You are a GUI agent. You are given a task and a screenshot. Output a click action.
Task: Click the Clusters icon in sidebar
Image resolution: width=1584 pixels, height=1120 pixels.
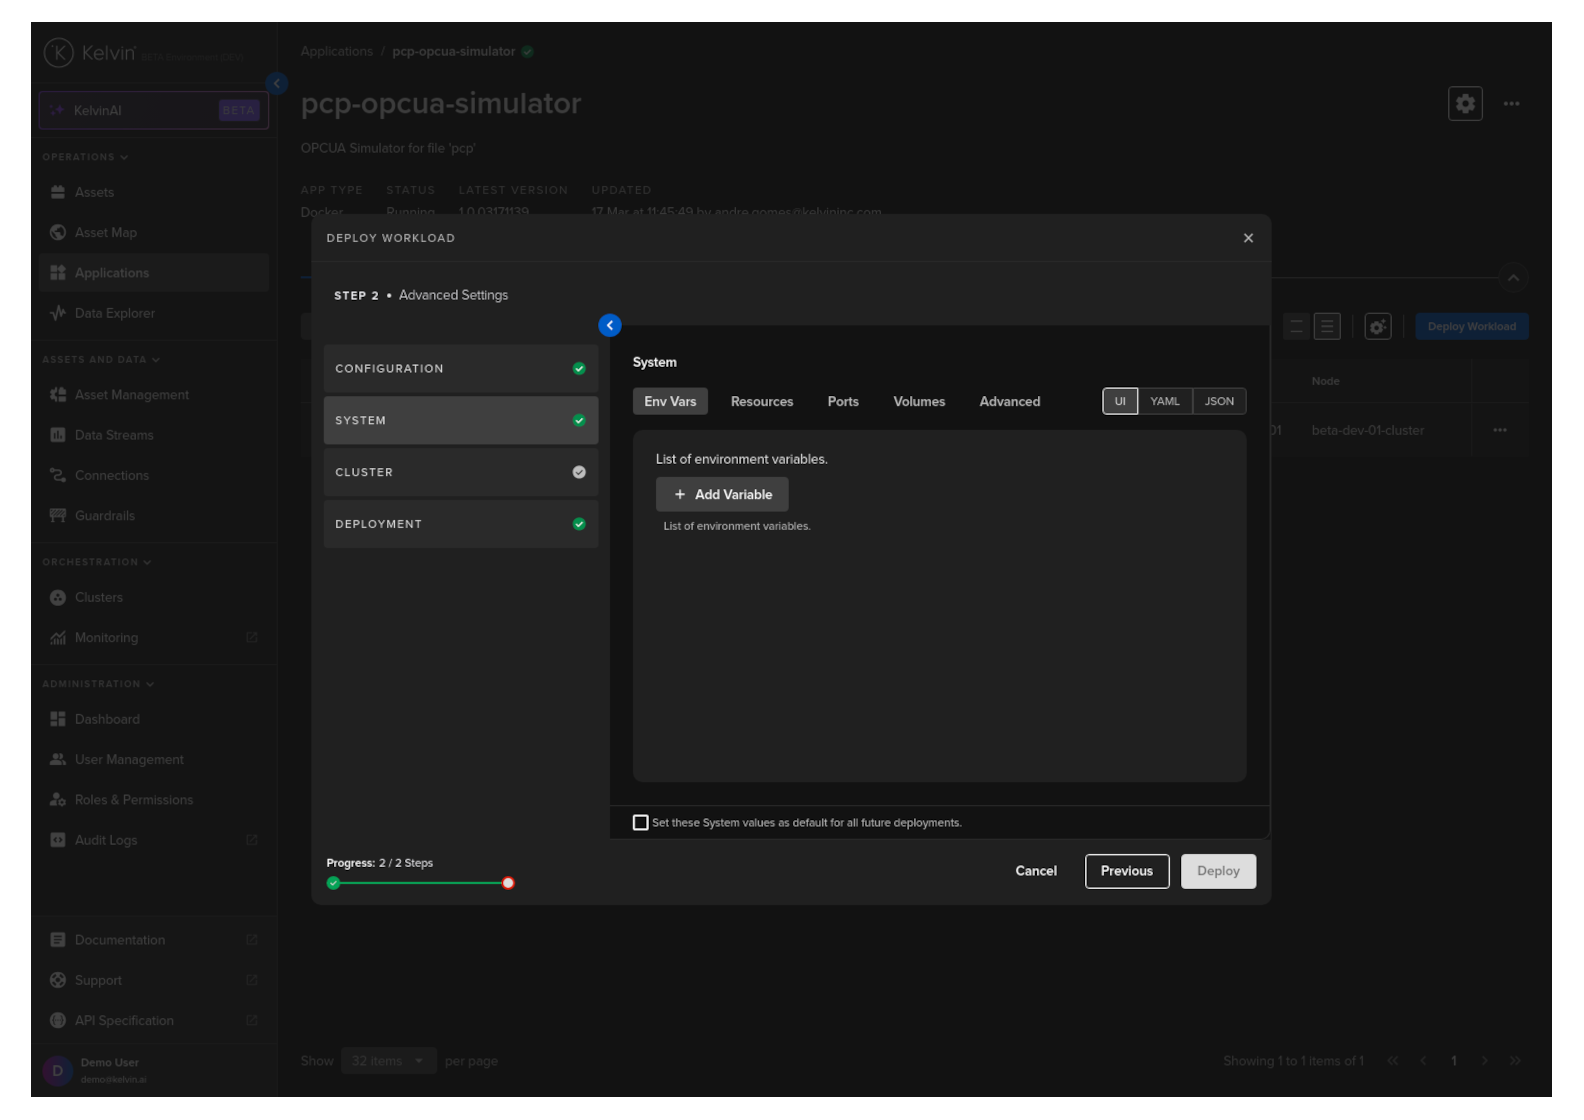(58, 597)
